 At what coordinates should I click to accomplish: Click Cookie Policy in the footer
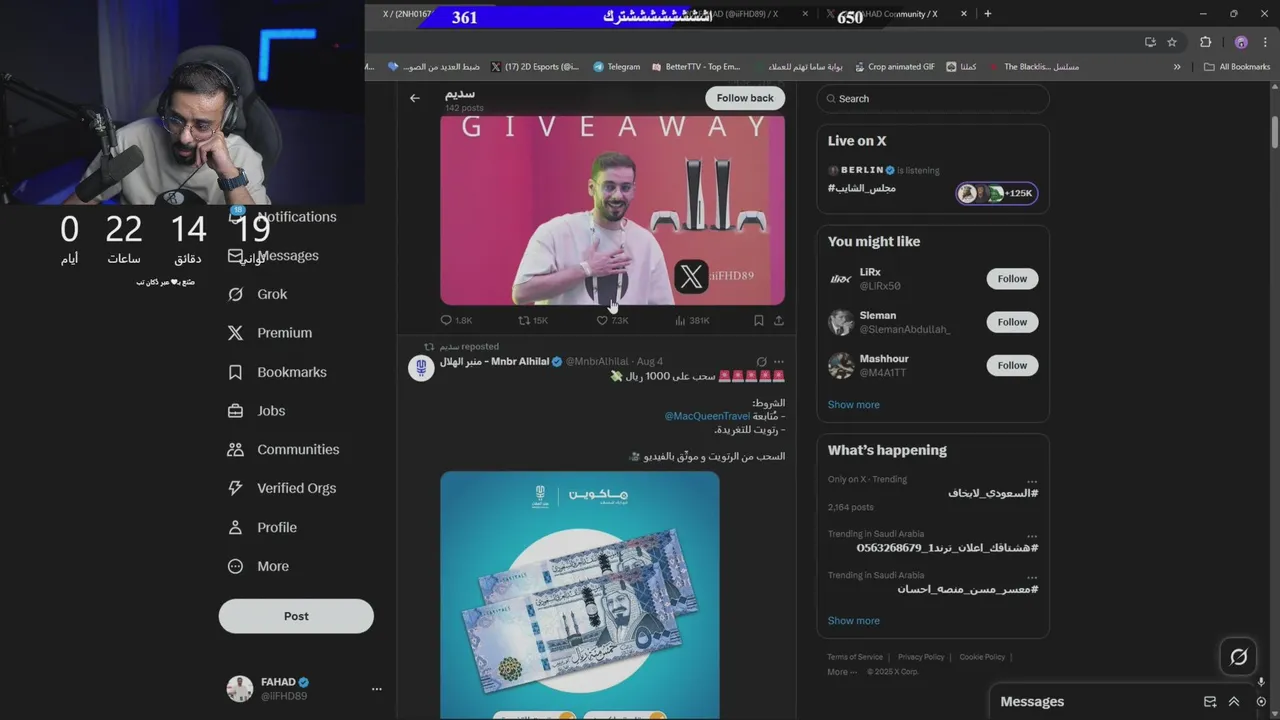click(982, 657)
